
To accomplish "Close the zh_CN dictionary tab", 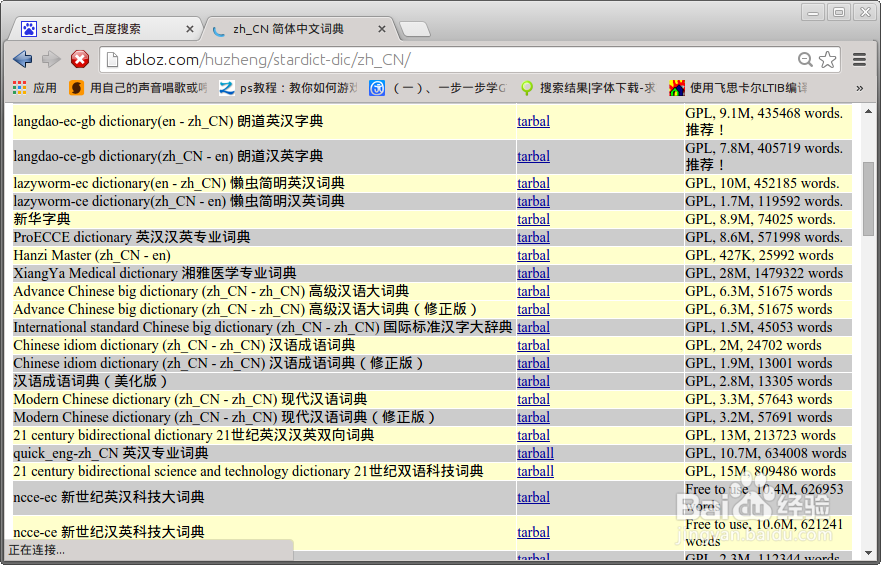I will (382, 29).
